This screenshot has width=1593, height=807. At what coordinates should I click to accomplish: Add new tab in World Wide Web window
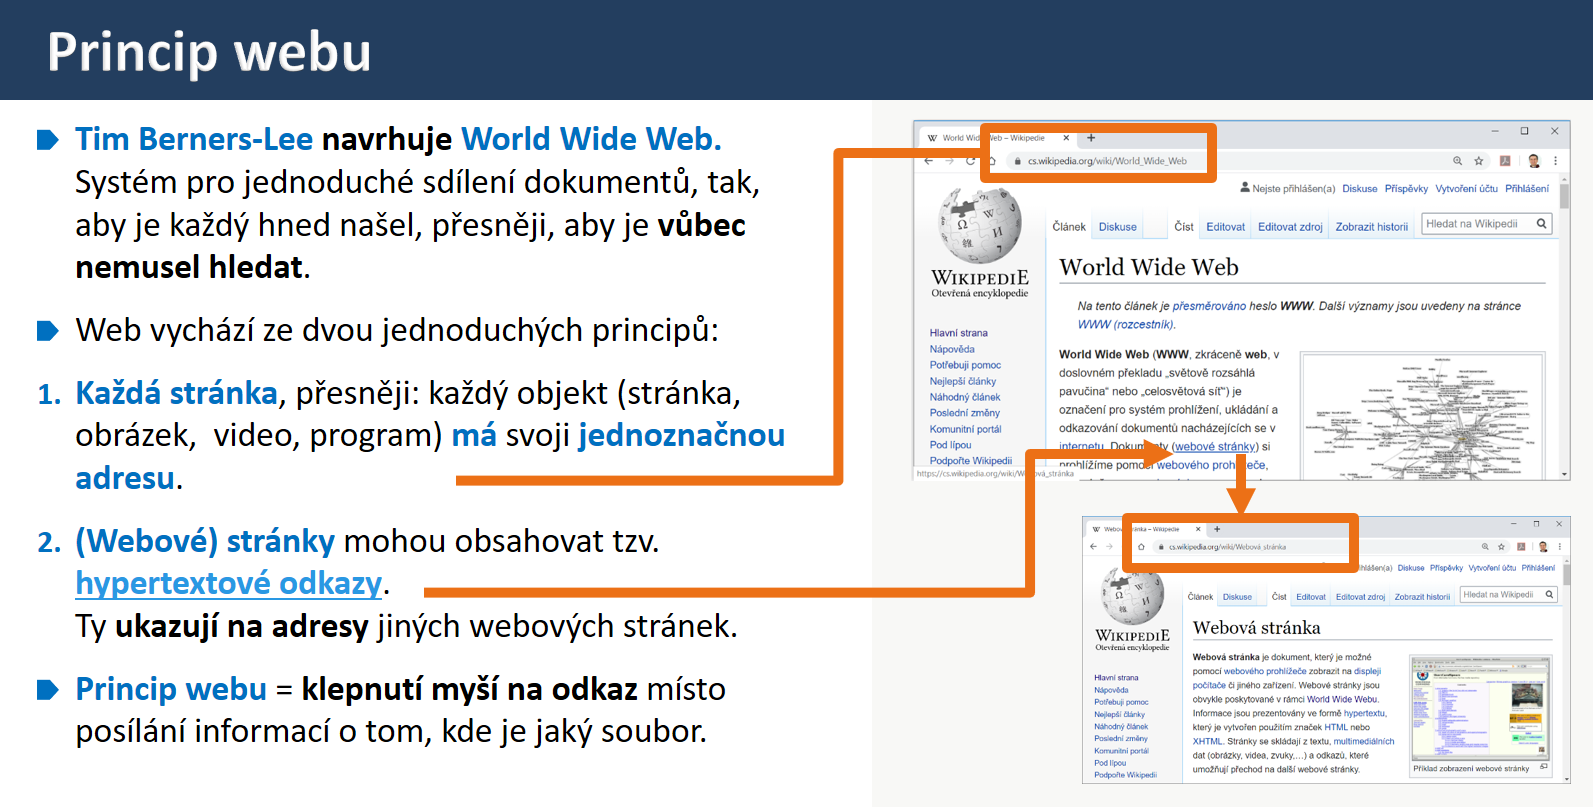tap(1091, 138)
